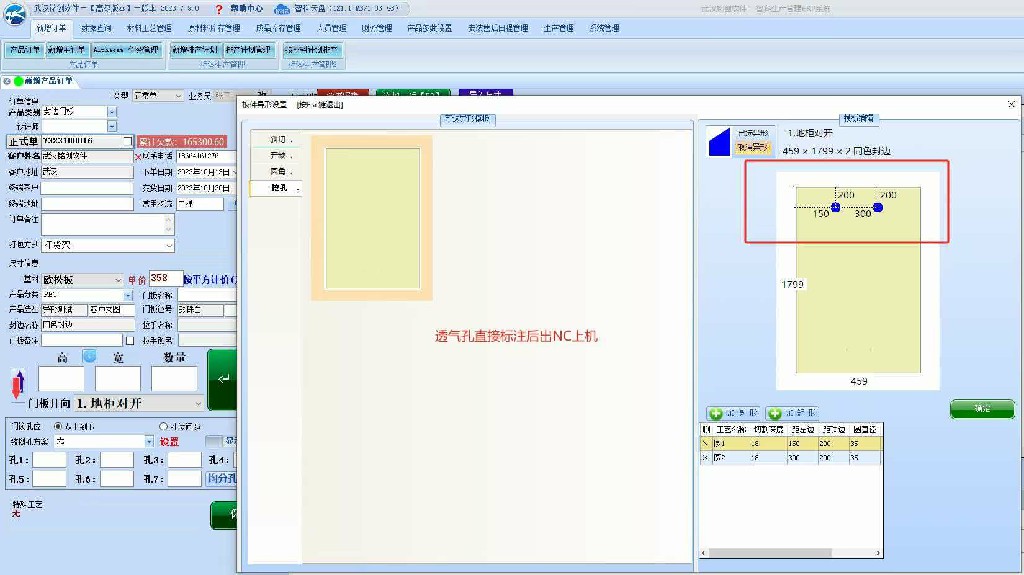Toggle the grey checkbox right of red 设置
Image resolution: width=1024 pixels, height=575 pixels.
coord(214,442)
